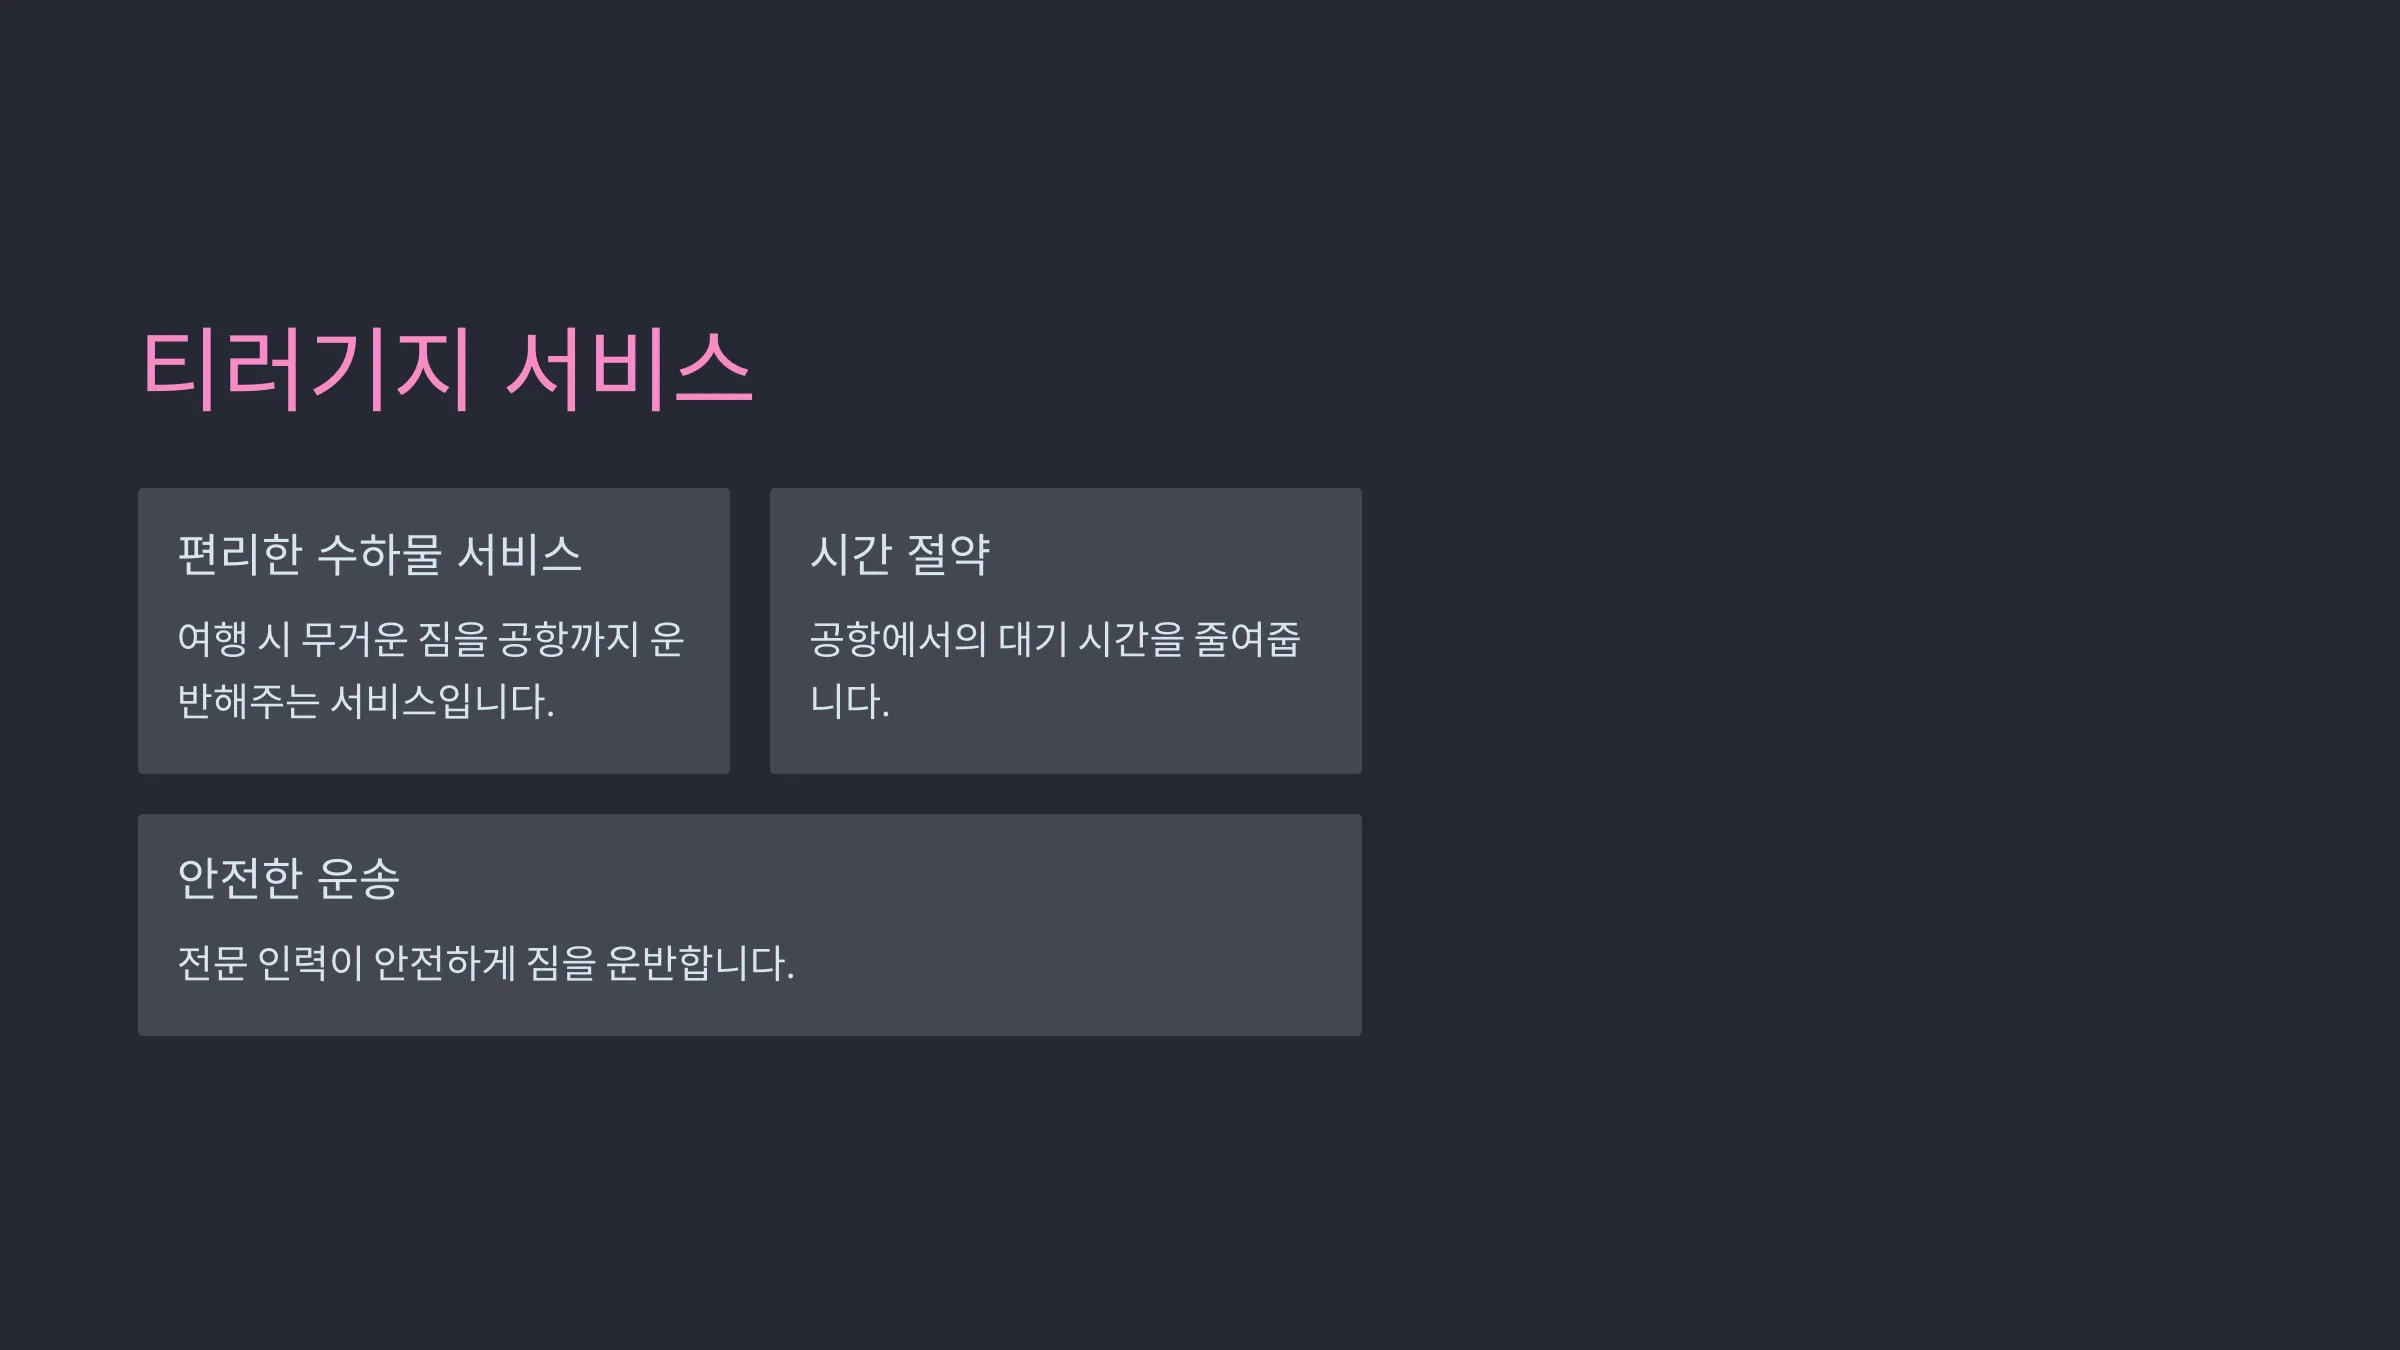
Task: Click the text 반해주는 서비스입니다.
Action: click(366, 701)
